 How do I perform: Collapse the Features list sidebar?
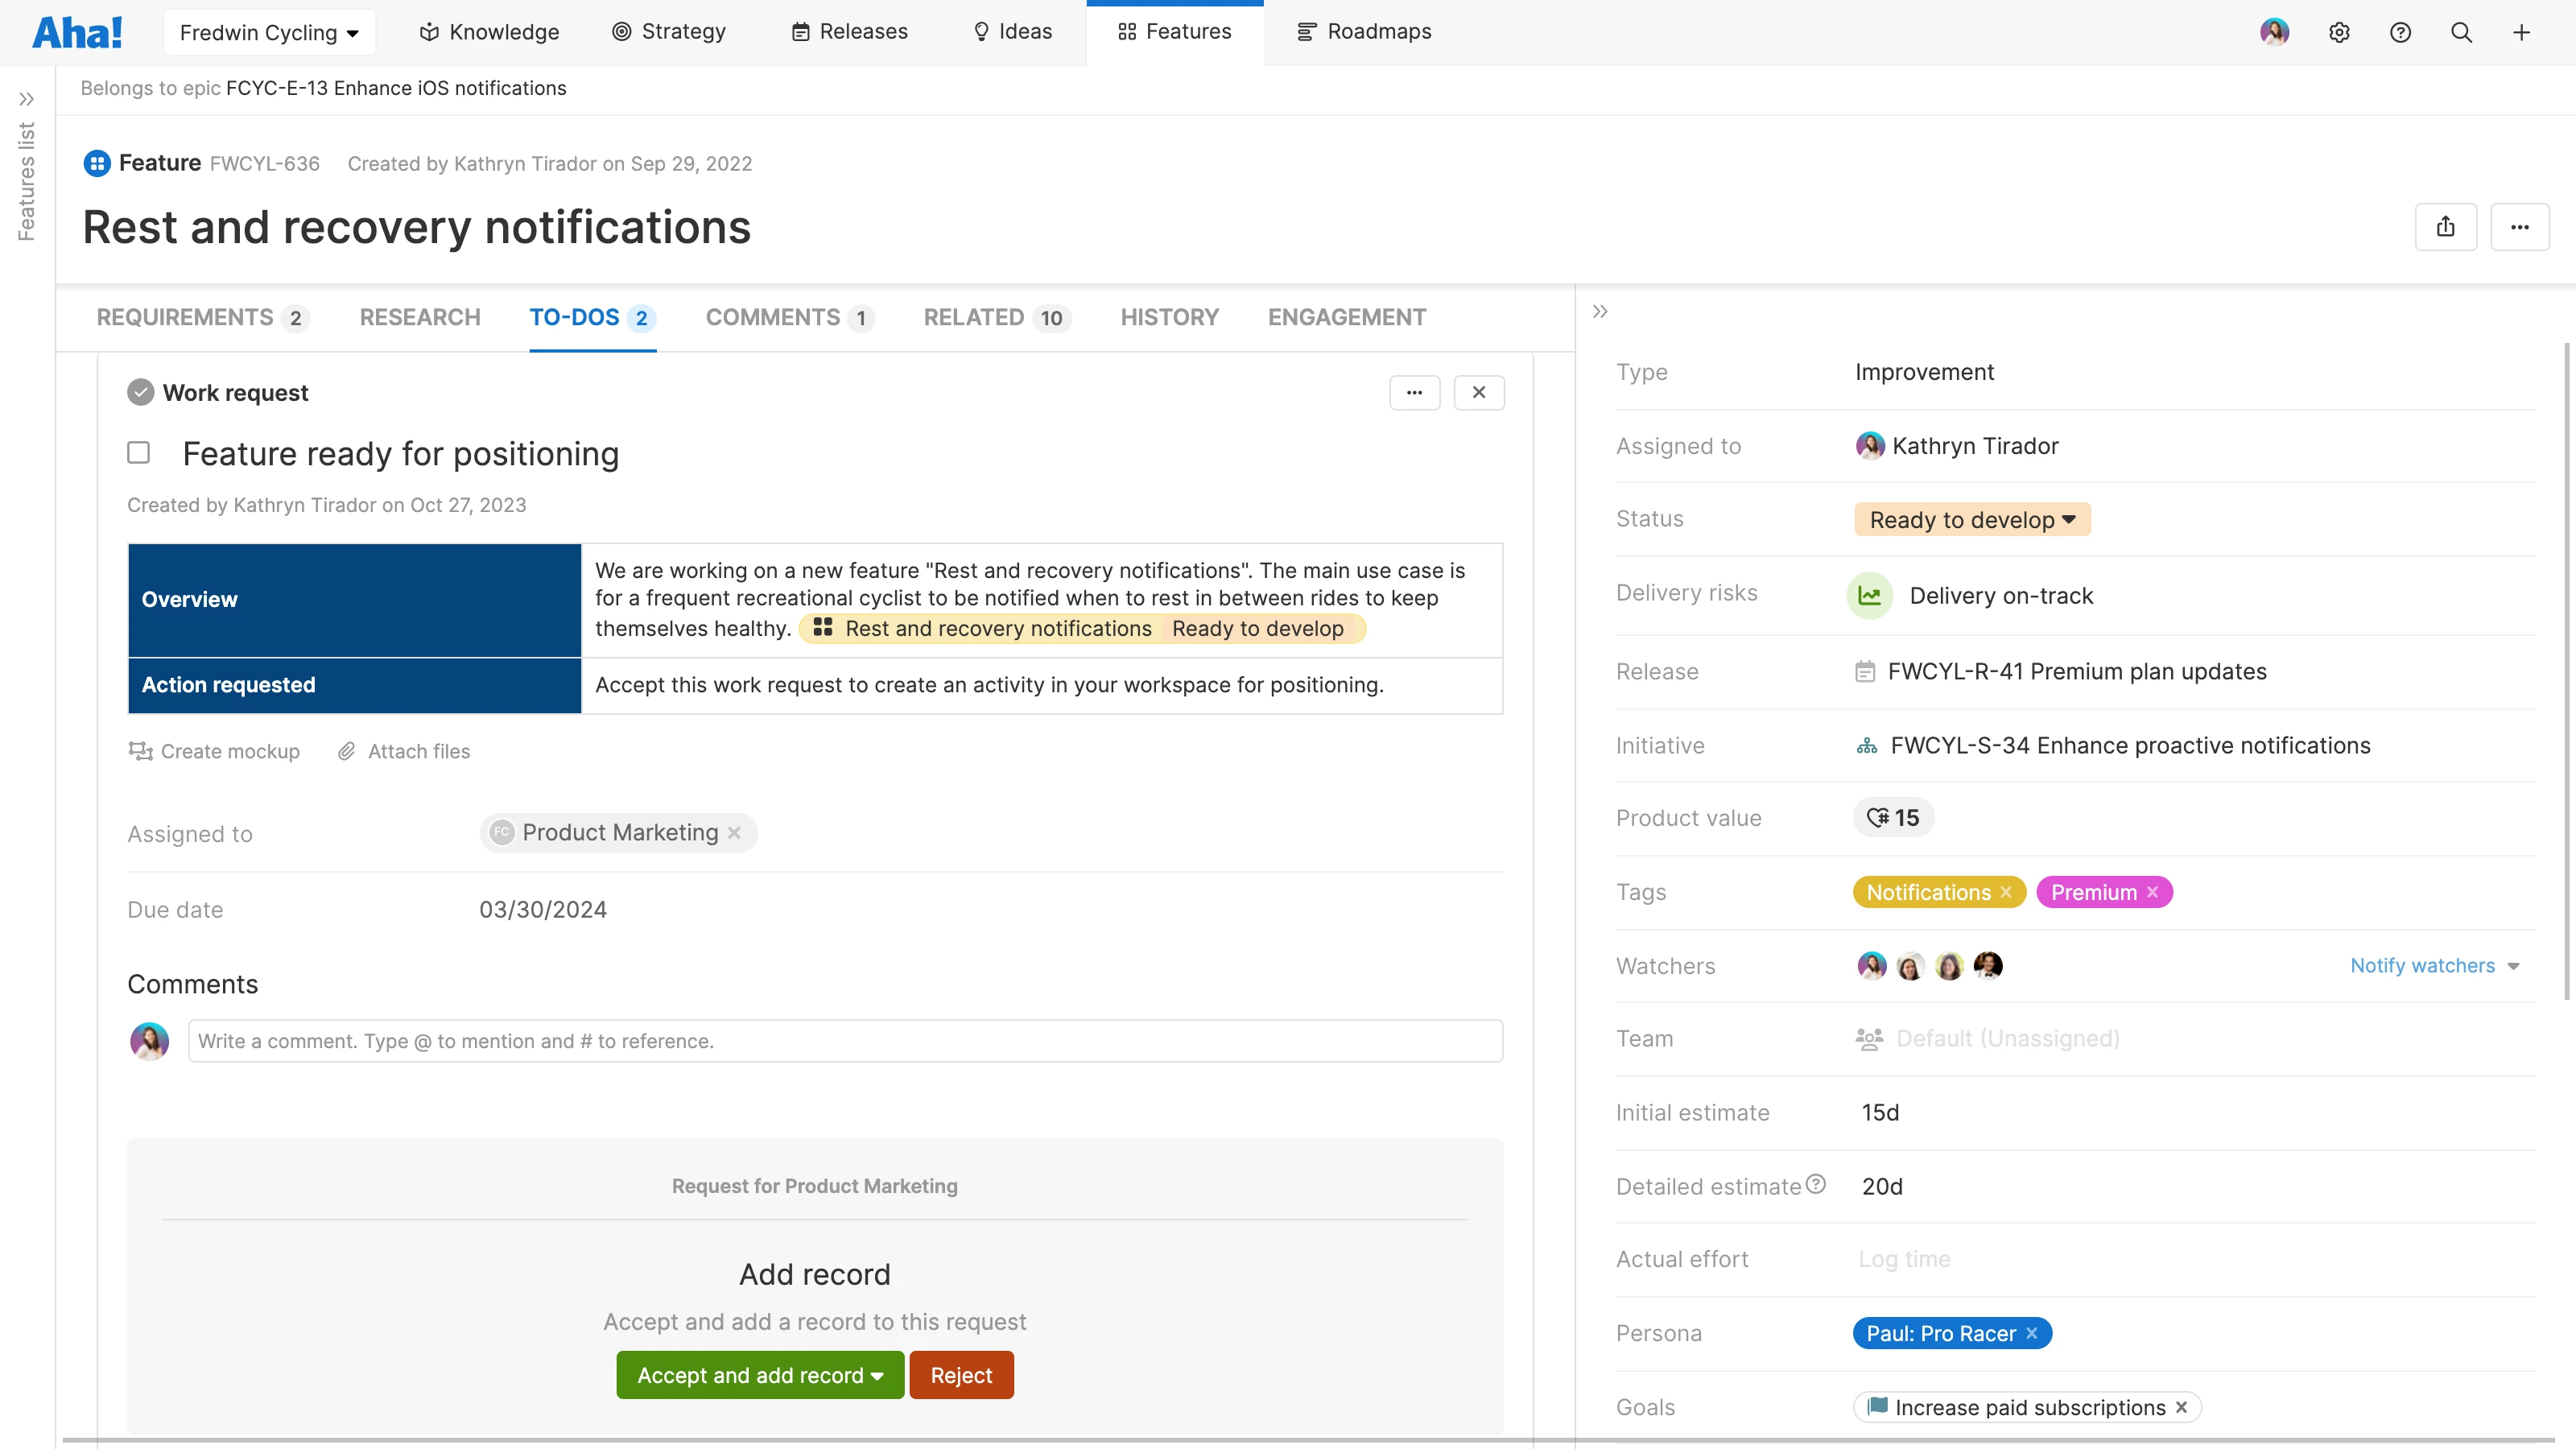(x=27, y=99)
